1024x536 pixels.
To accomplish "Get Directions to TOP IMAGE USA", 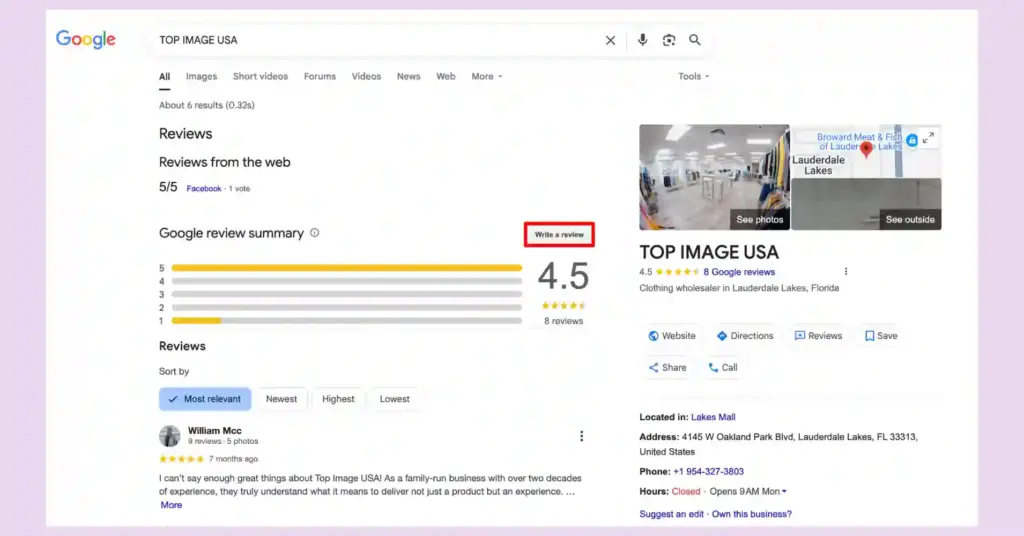I will coord(744,336).
